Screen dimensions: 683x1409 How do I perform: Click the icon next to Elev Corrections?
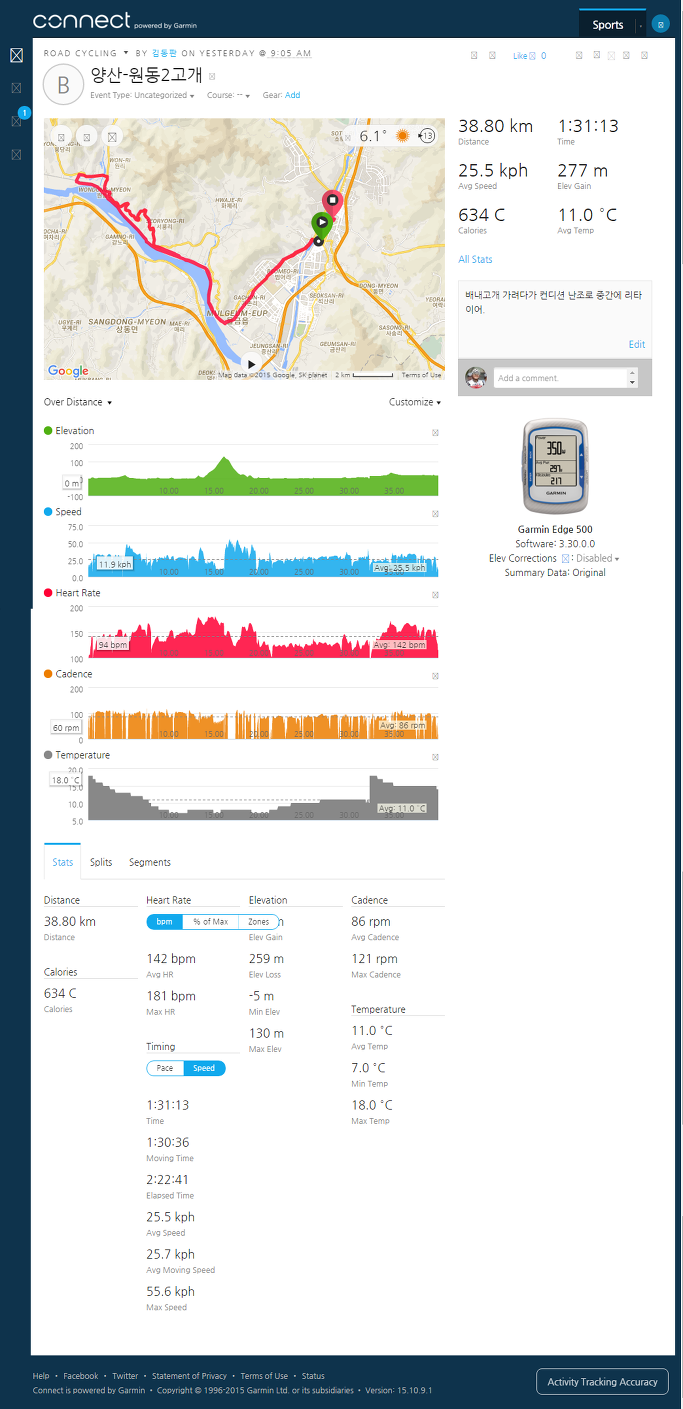coord(566,558)
